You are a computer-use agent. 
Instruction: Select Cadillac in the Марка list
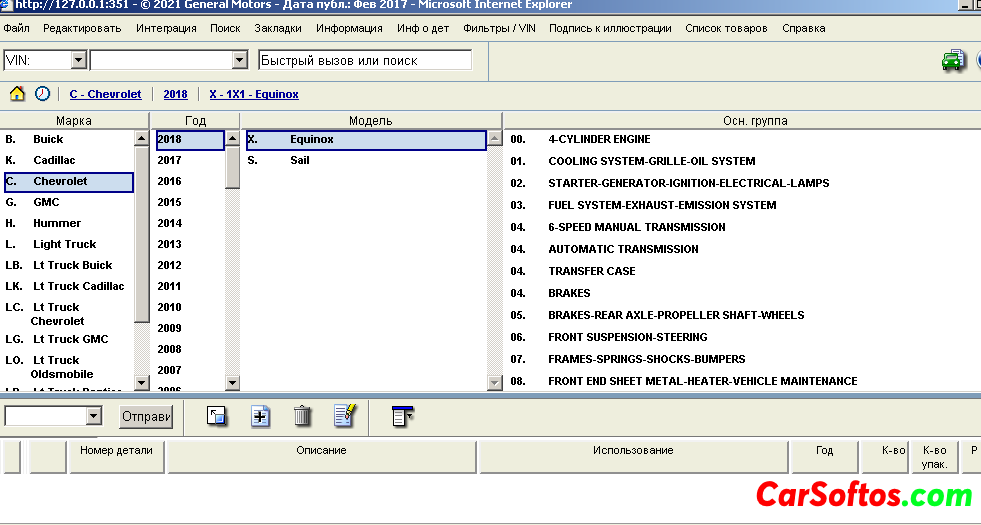(x=54, y=160)
